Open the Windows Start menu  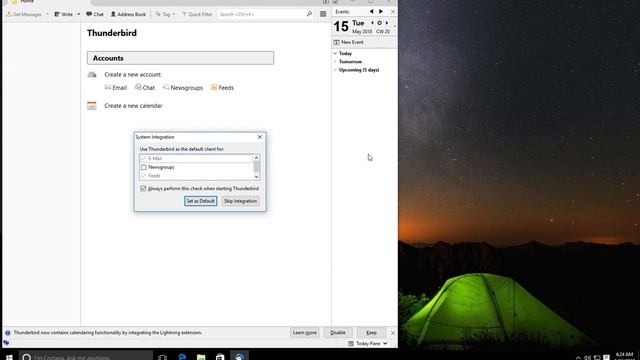(9, 357)
